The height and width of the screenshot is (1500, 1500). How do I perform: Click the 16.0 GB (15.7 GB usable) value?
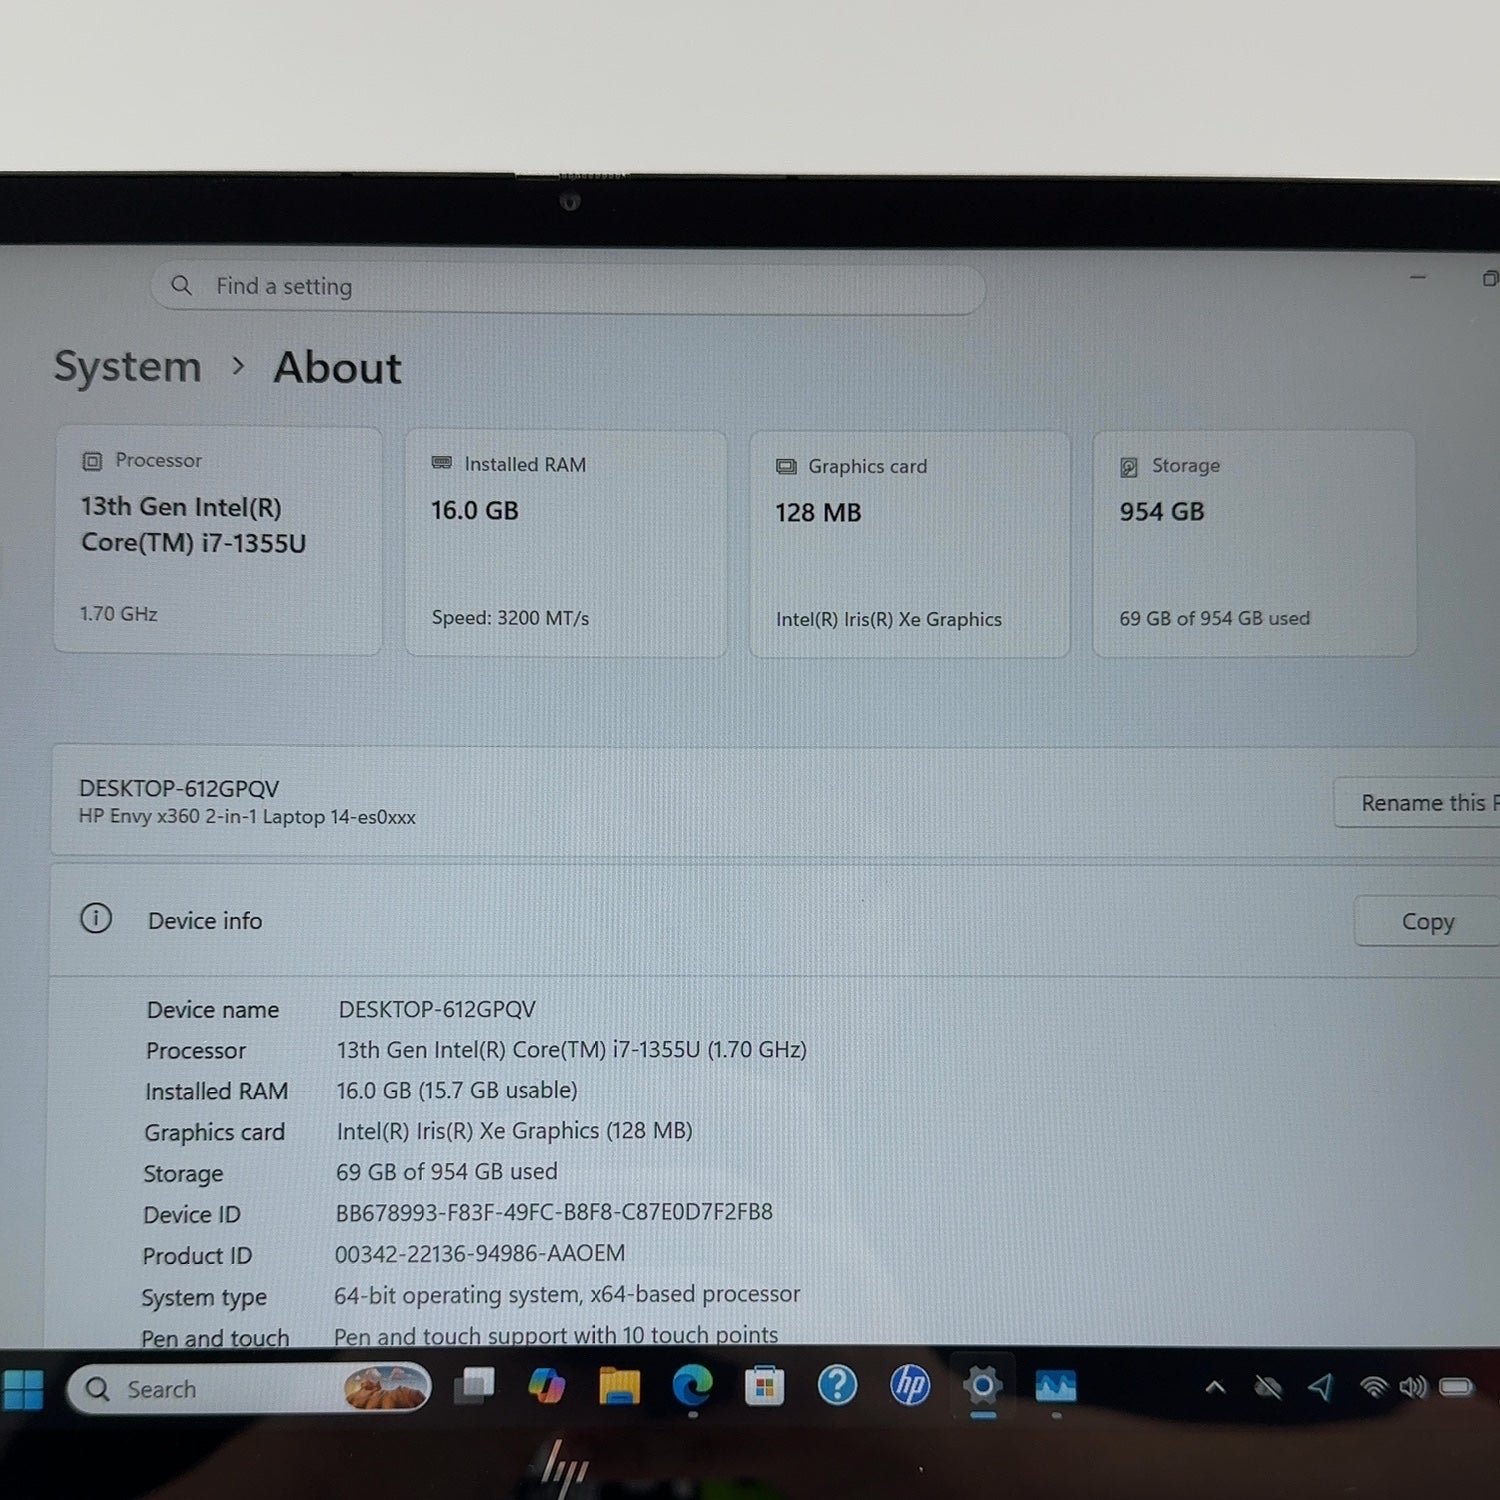(x=457, y=1090)
